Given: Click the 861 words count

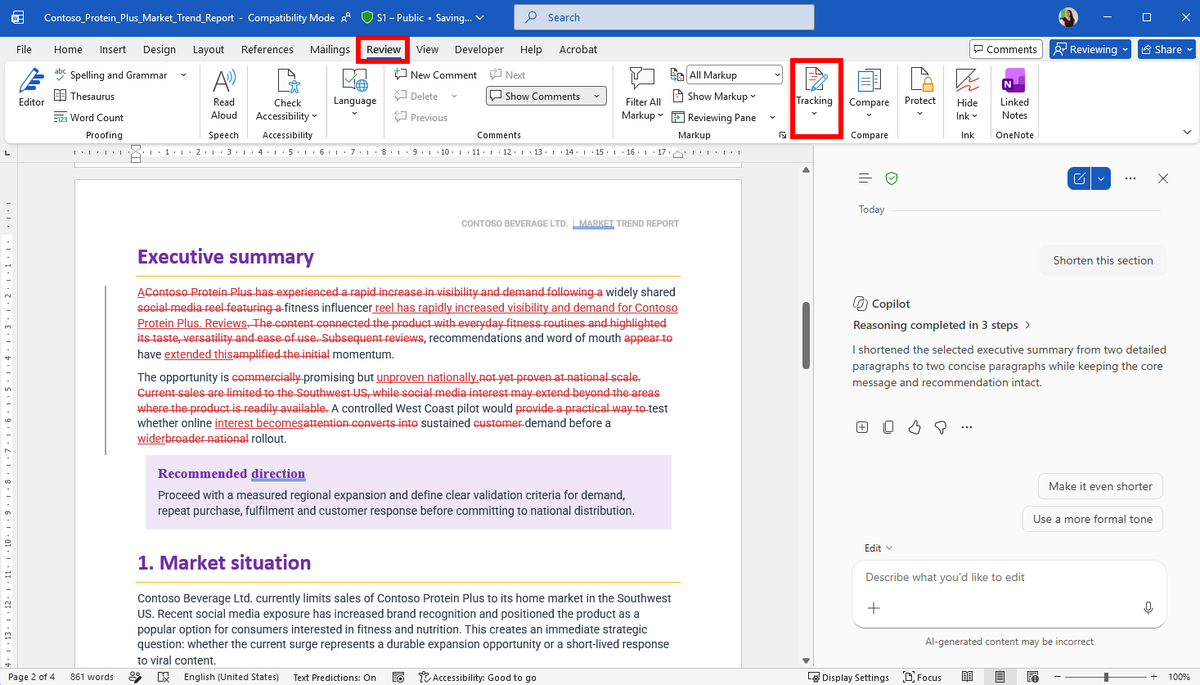Looking at the screenshot, I should point(92,677).
